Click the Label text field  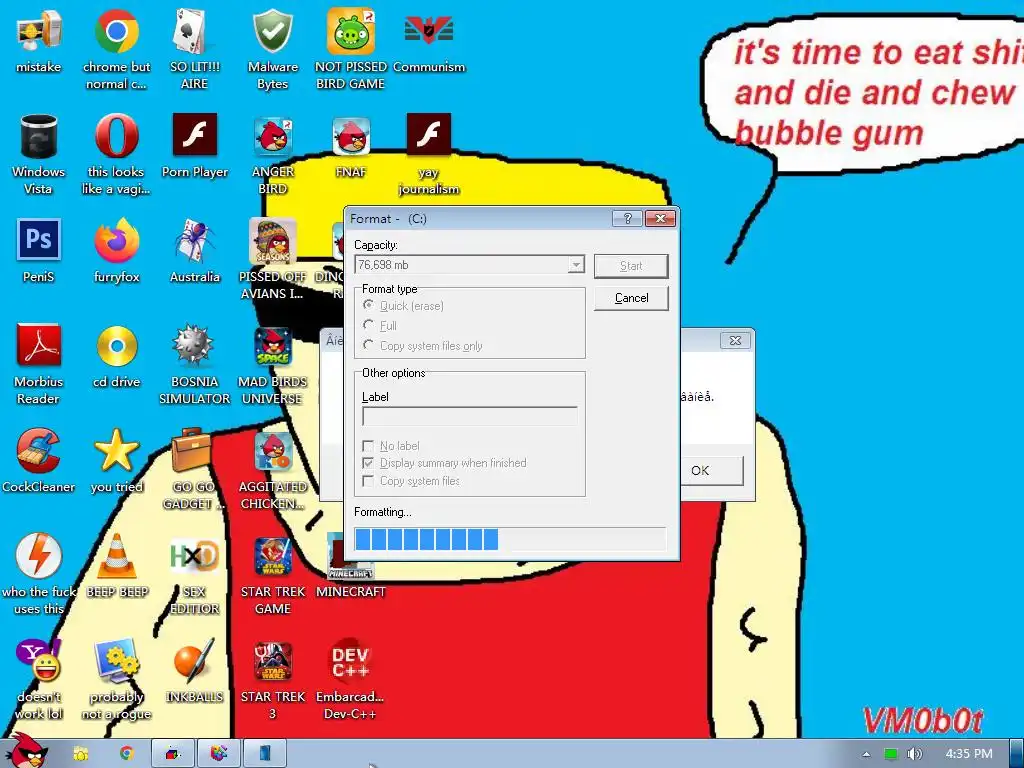coord(470,417)
